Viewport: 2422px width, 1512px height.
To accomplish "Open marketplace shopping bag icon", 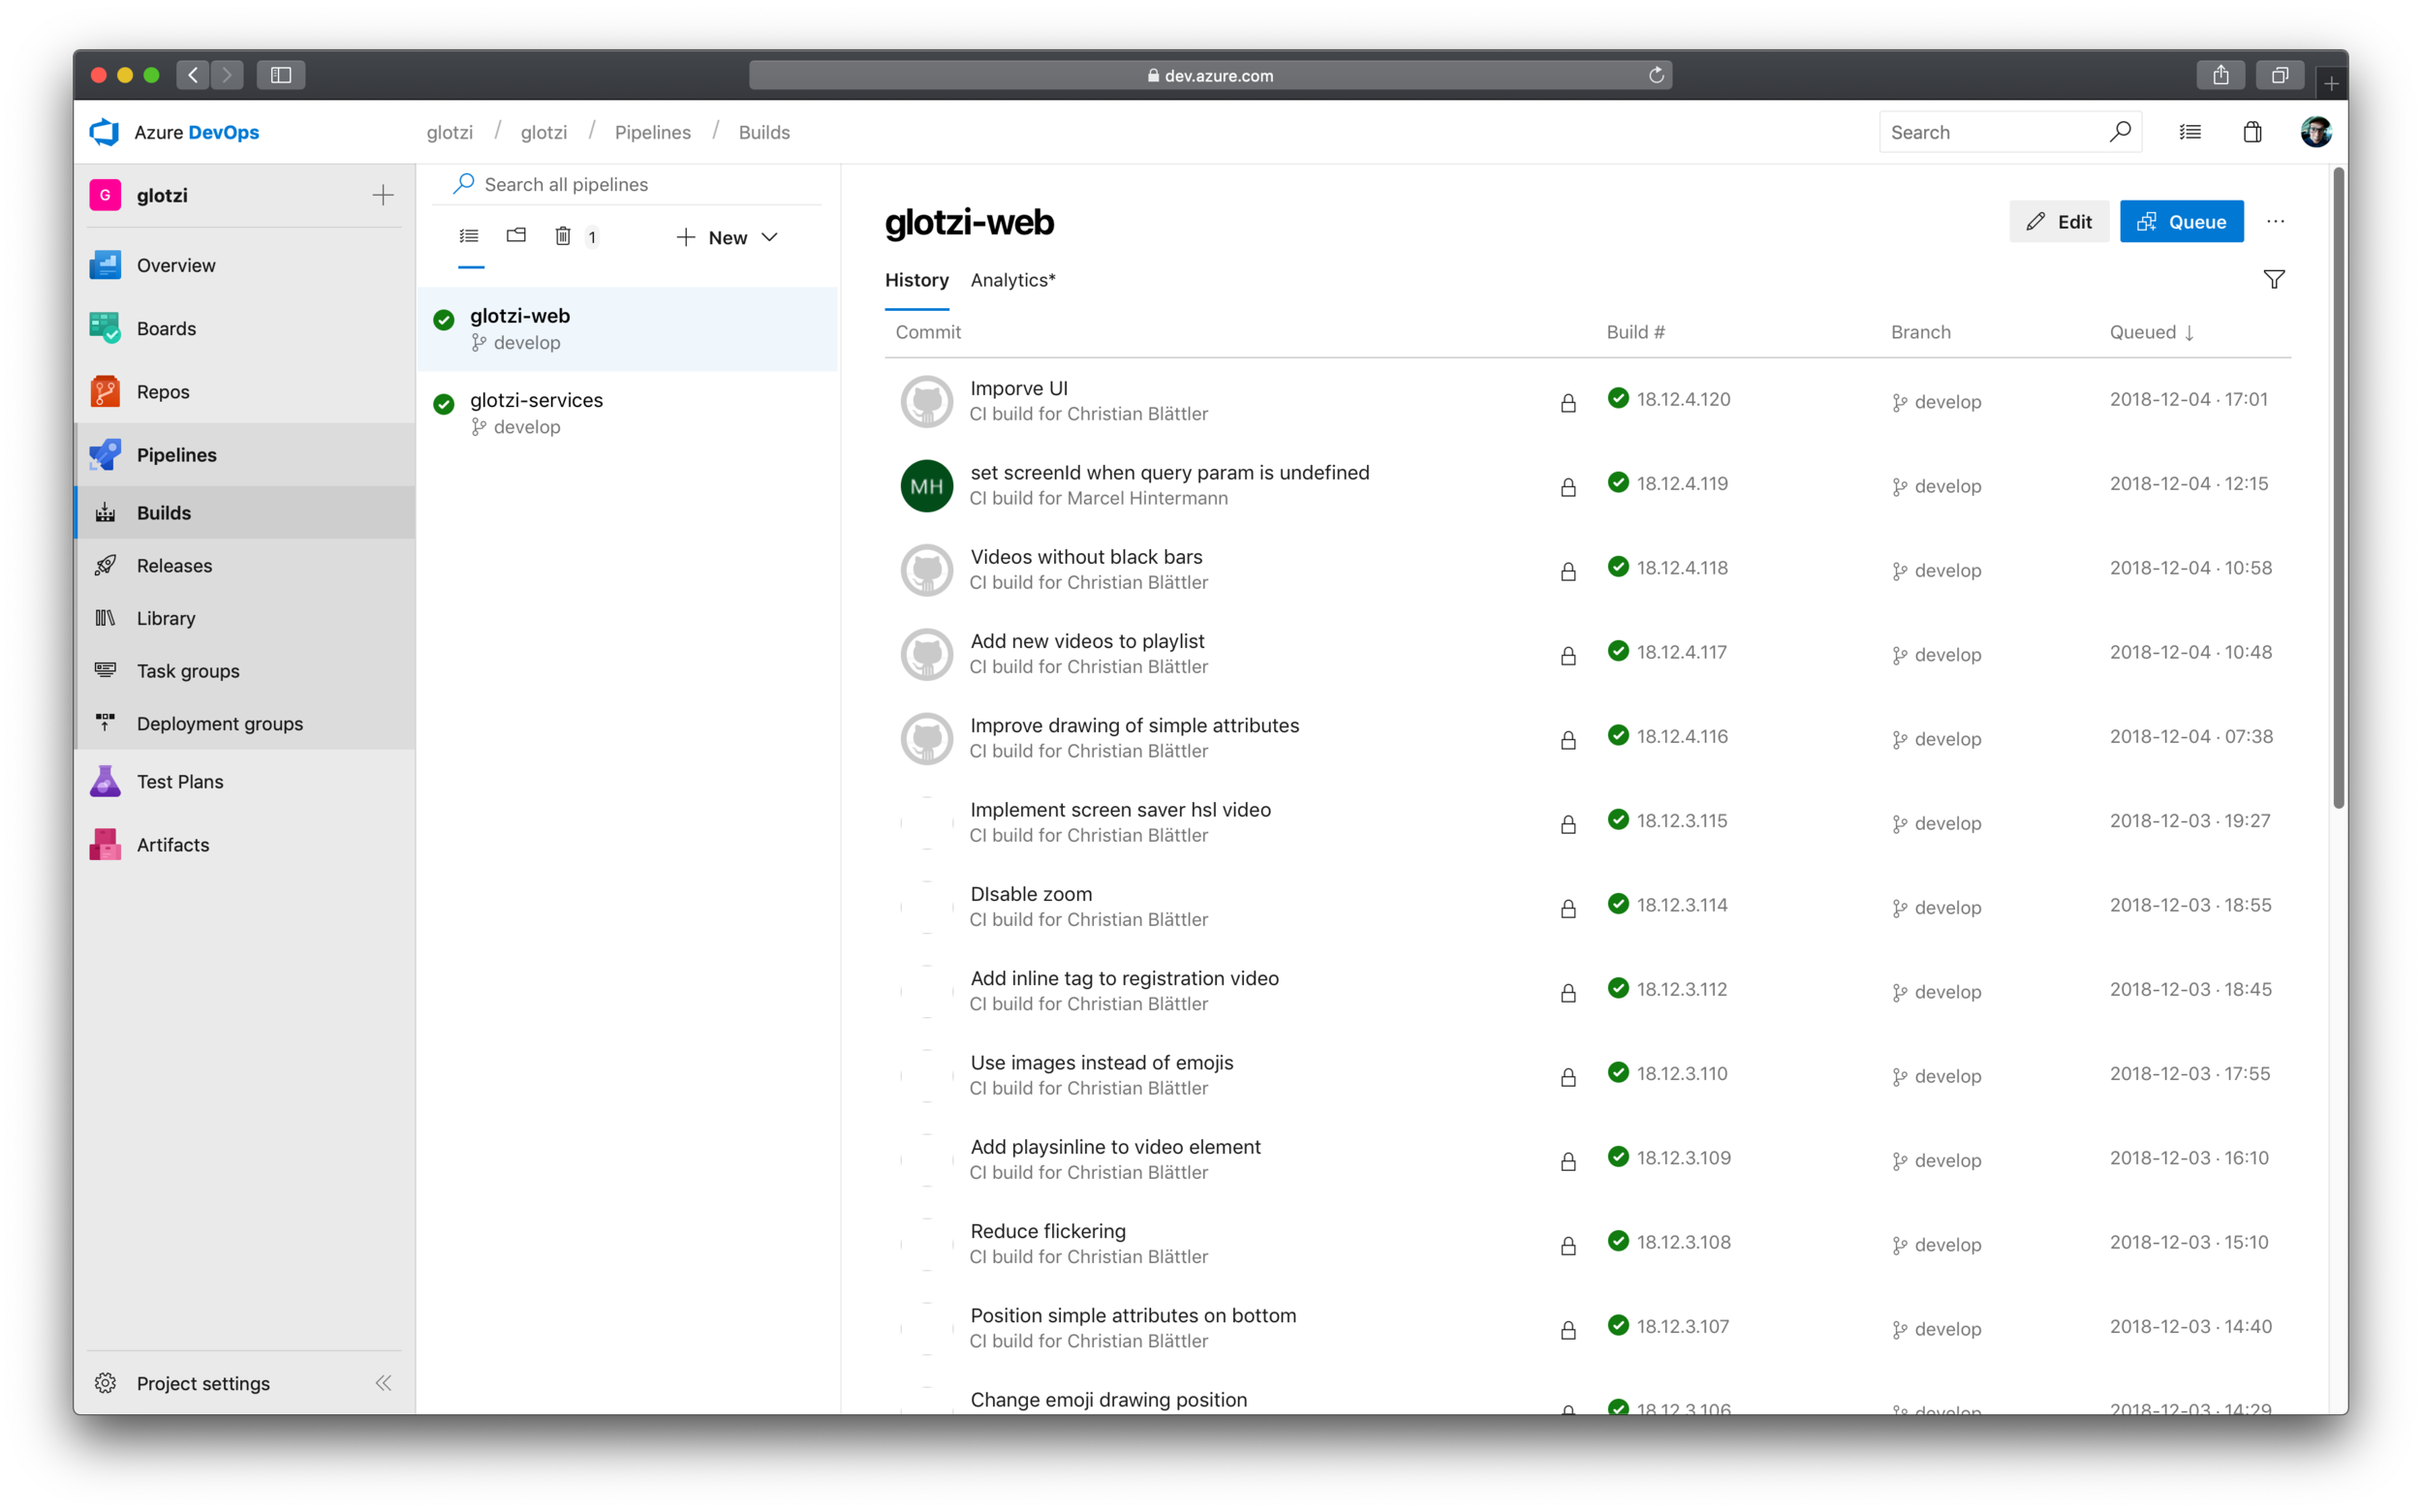I will coord(2252,132).
